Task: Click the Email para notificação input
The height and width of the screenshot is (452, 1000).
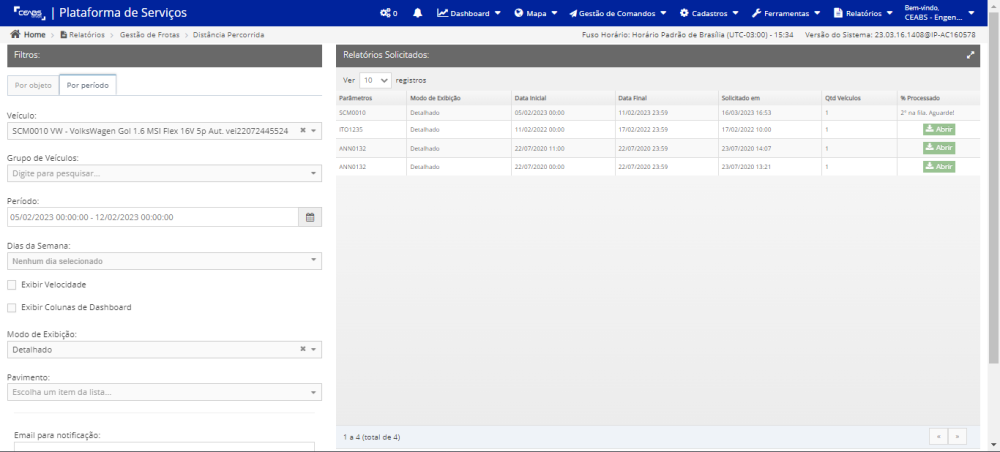Action: 164,447
